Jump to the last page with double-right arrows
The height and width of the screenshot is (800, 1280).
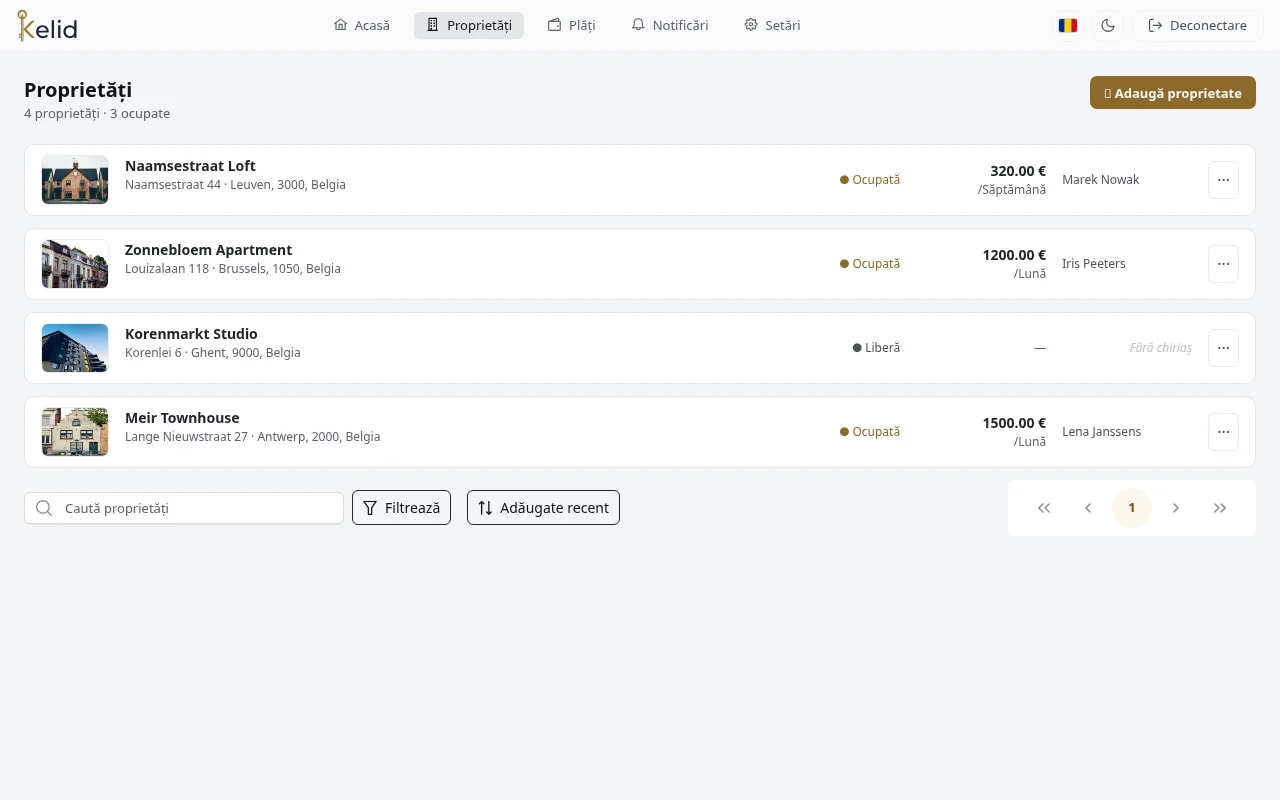[x=1220, y=508]
